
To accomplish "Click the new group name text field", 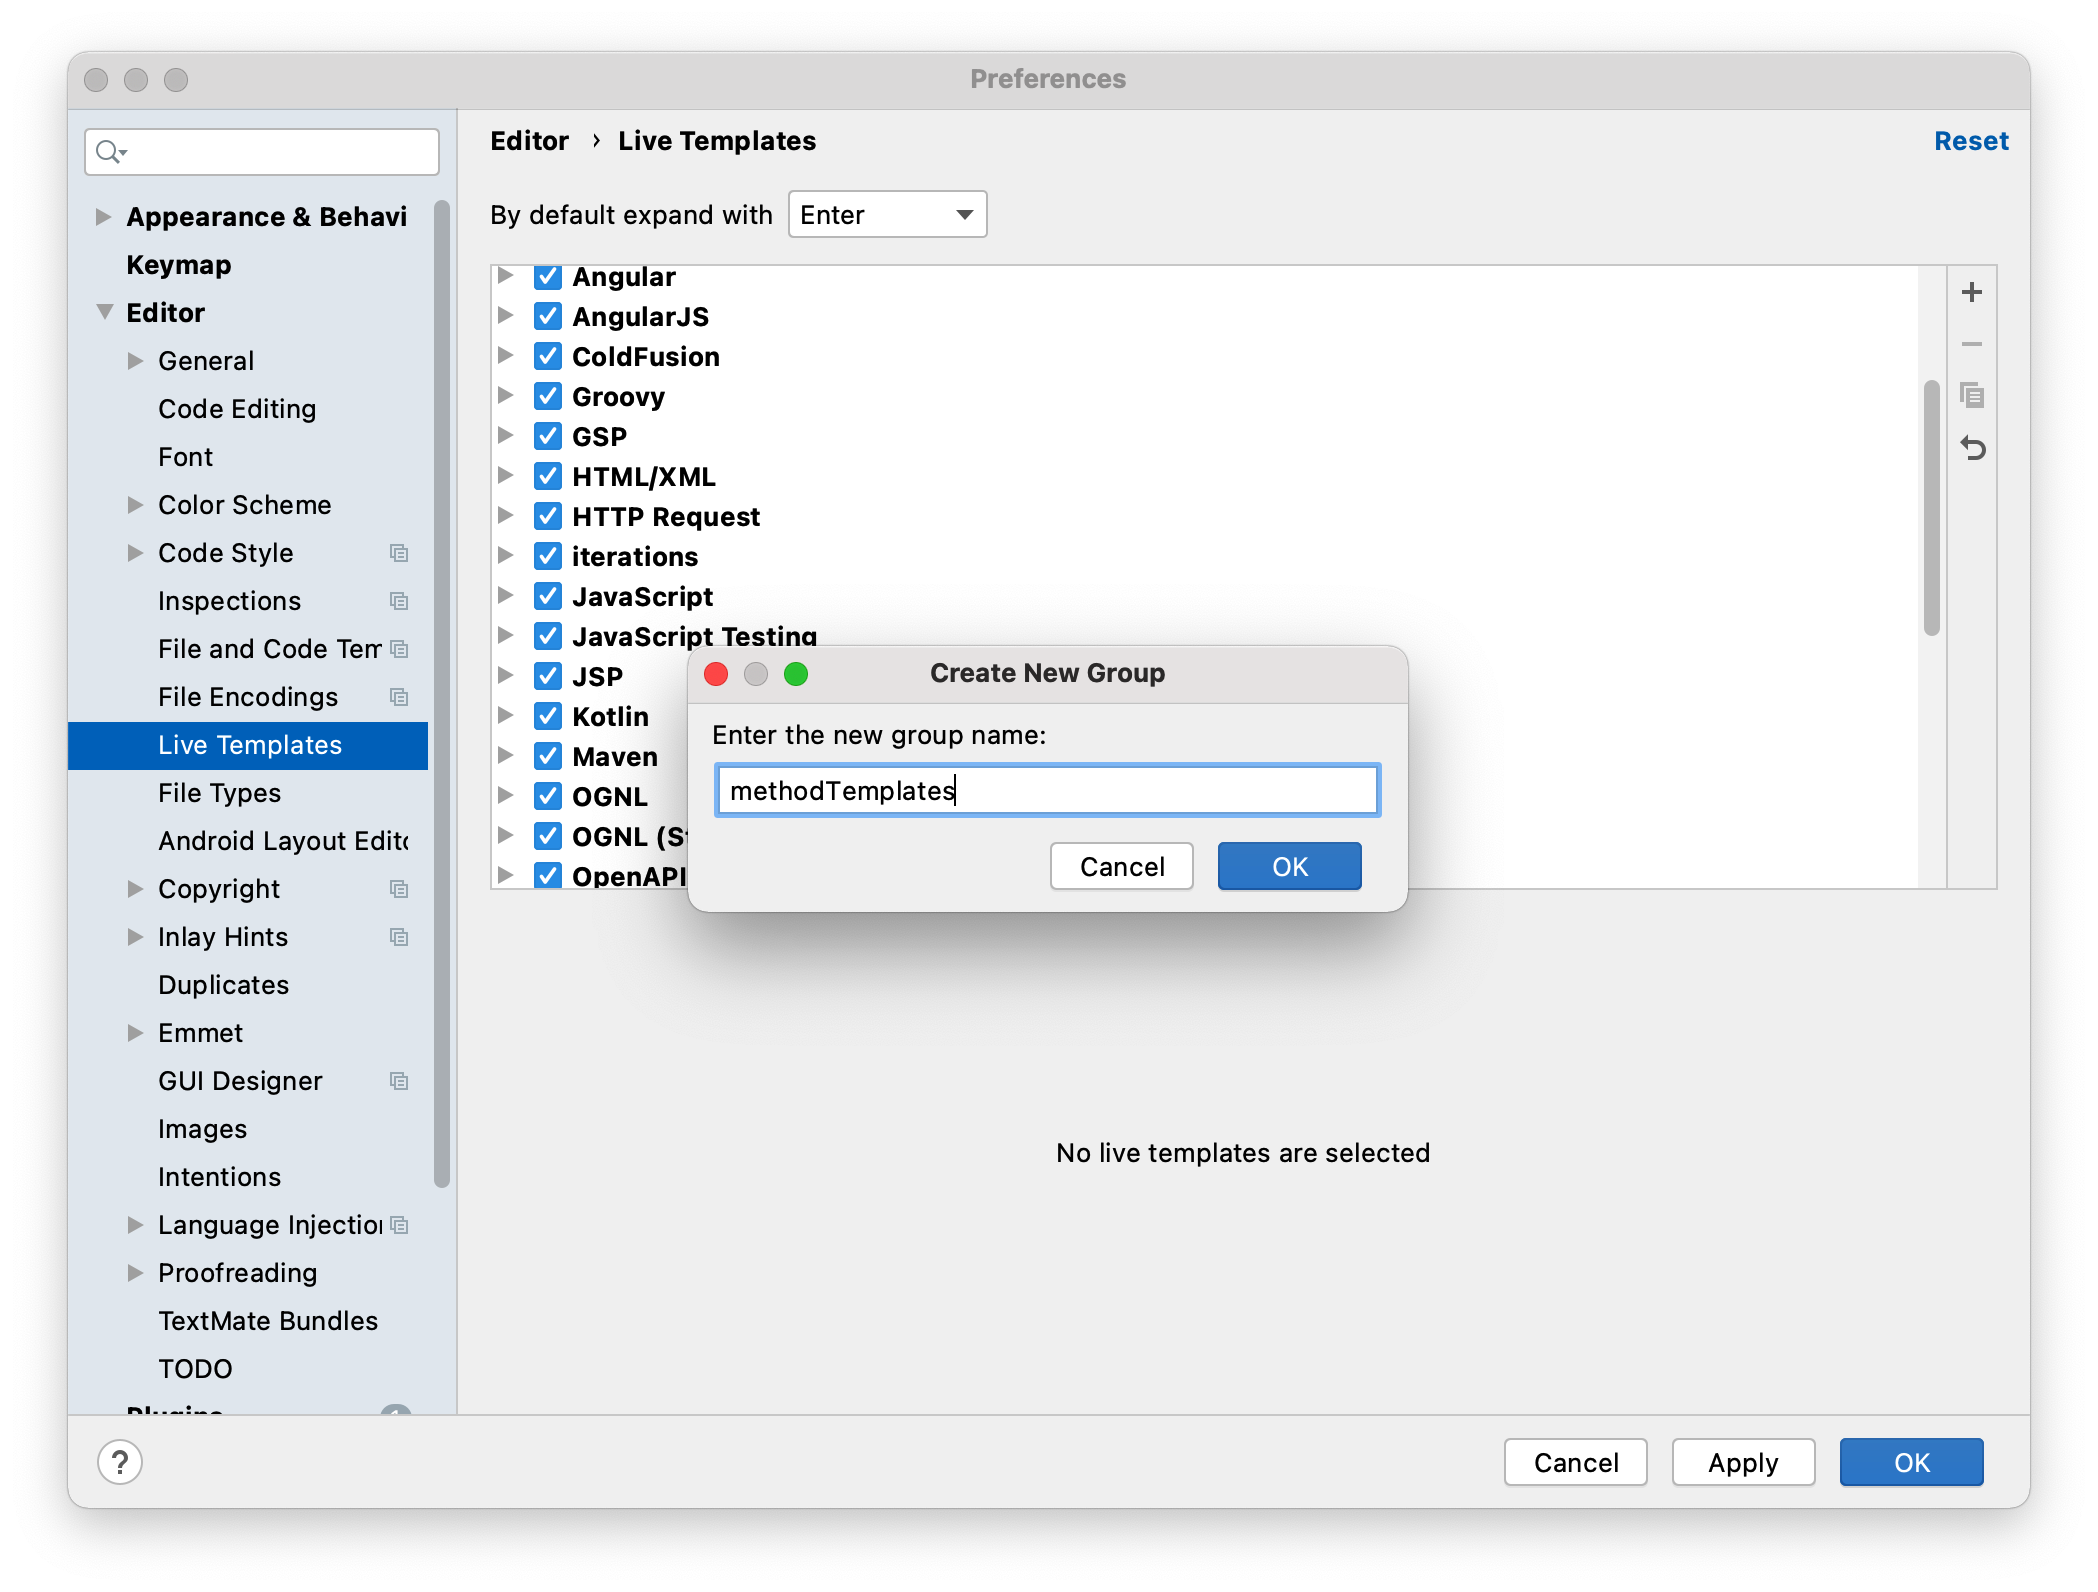I will [x=1047, y=790].
